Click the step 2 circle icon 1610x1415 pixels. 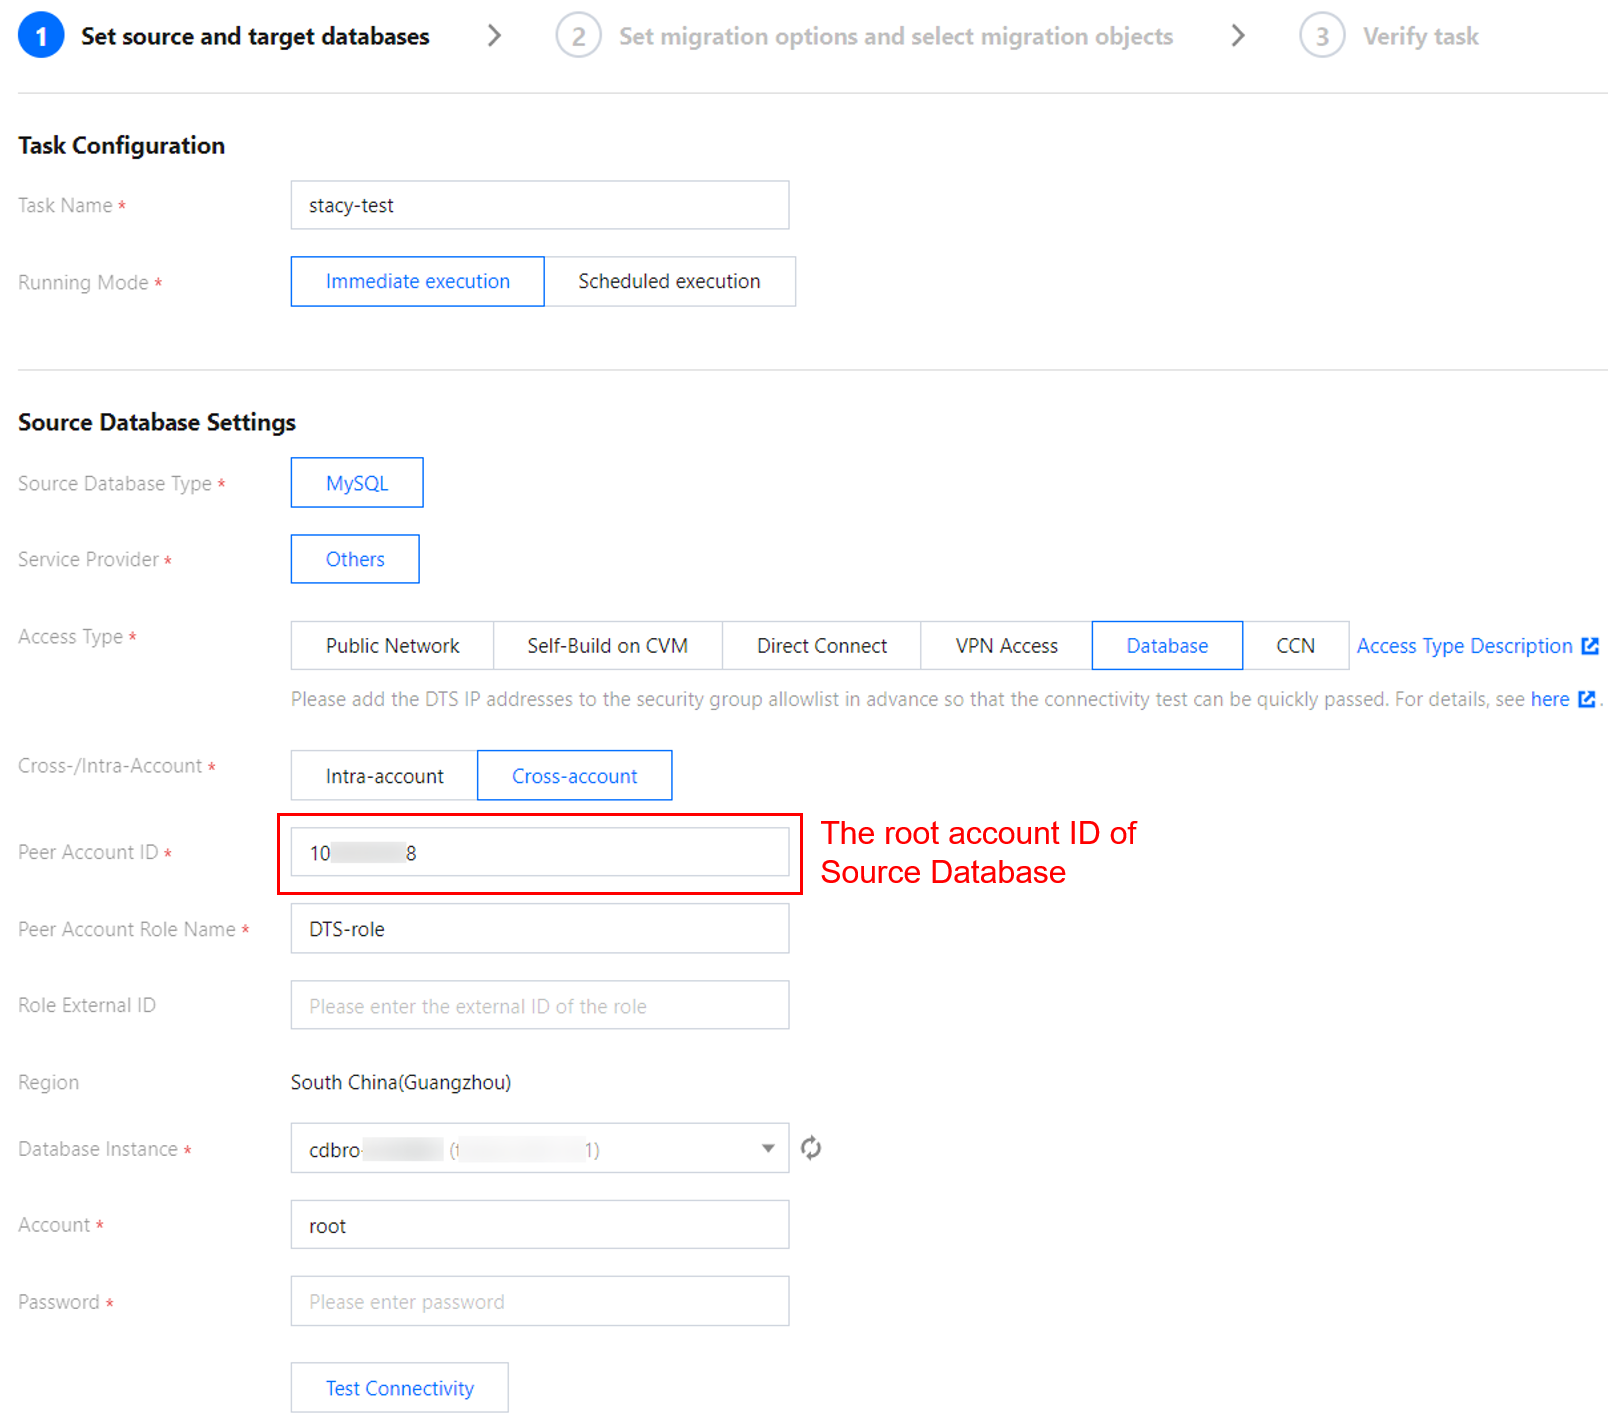(578, 36)
